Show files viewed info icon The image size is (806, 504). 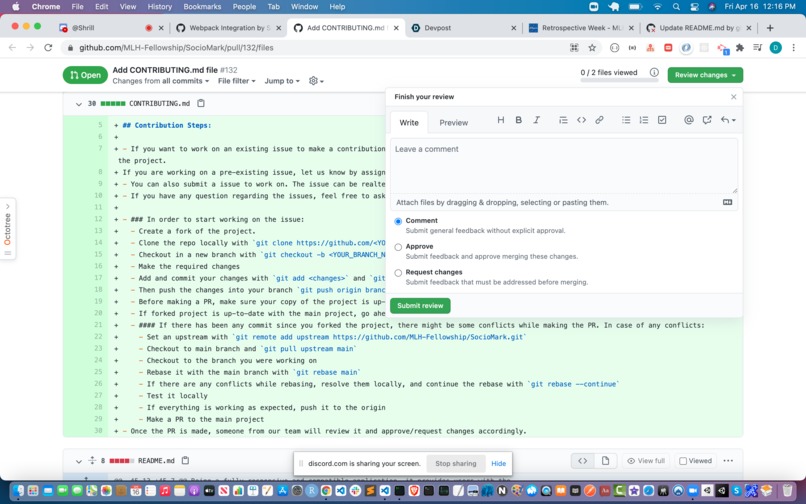[654, 73]
